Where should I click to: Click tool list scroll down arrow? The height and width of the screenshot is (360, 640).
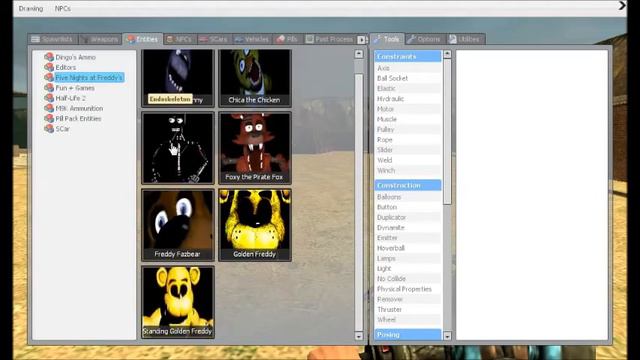447,336
